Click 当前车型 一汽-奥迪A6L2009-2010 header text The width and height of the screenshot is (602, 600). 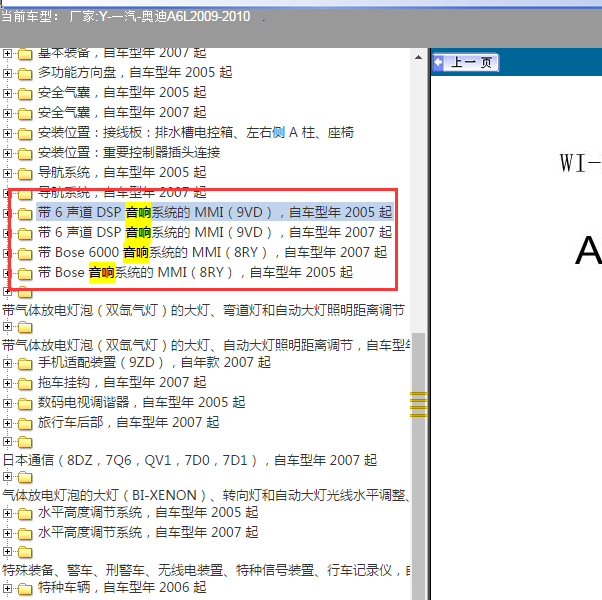[x=126, y=17]
